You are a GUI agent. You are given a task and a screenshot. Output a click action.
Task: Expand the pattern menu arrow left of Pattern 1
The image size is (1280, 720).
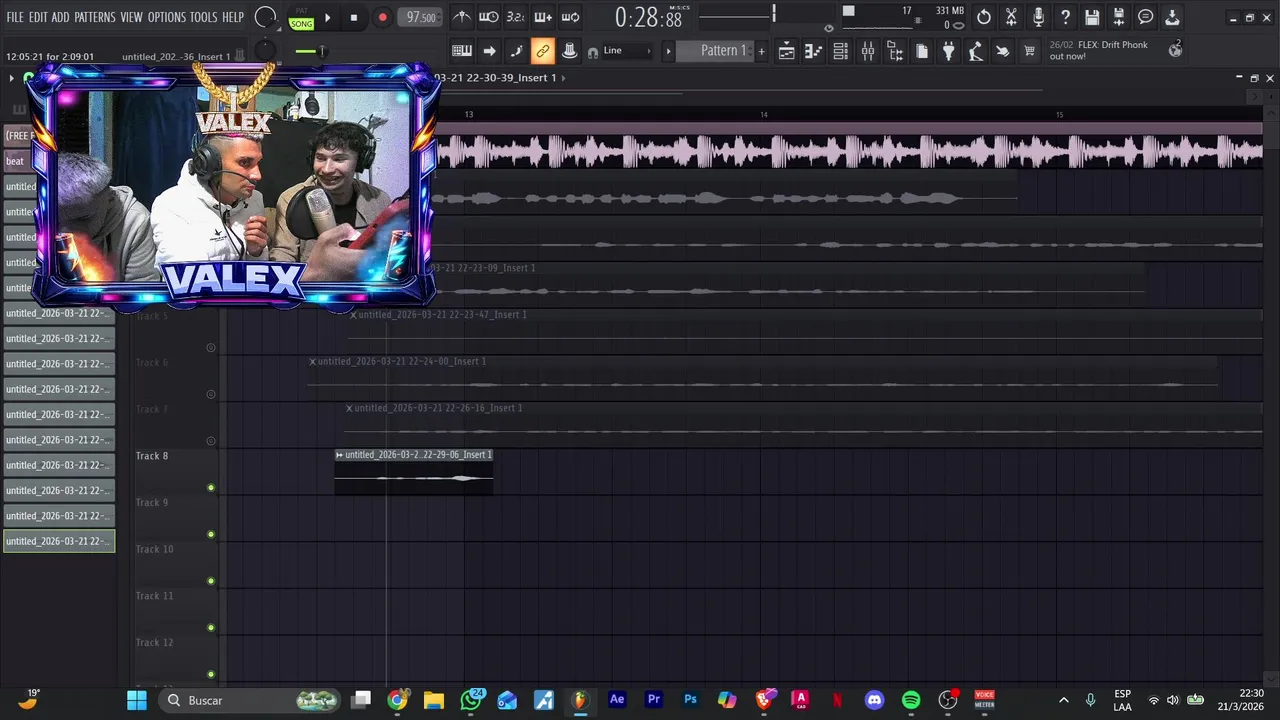point(668,51)
